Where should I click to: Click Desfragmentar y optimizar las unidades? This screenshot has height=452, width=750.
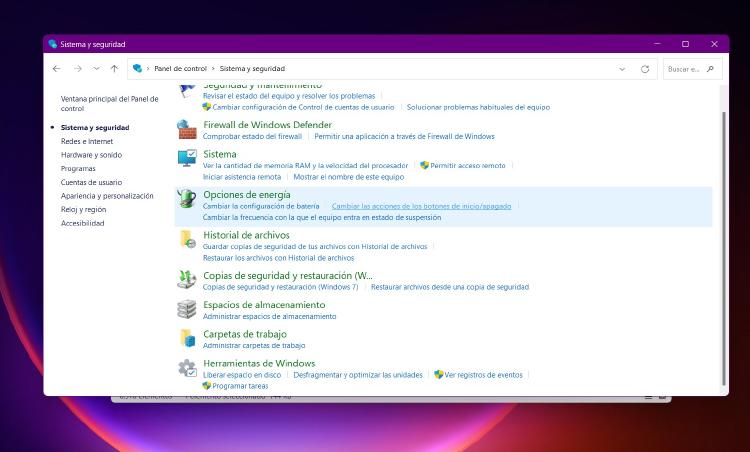[x=358, y=375]
